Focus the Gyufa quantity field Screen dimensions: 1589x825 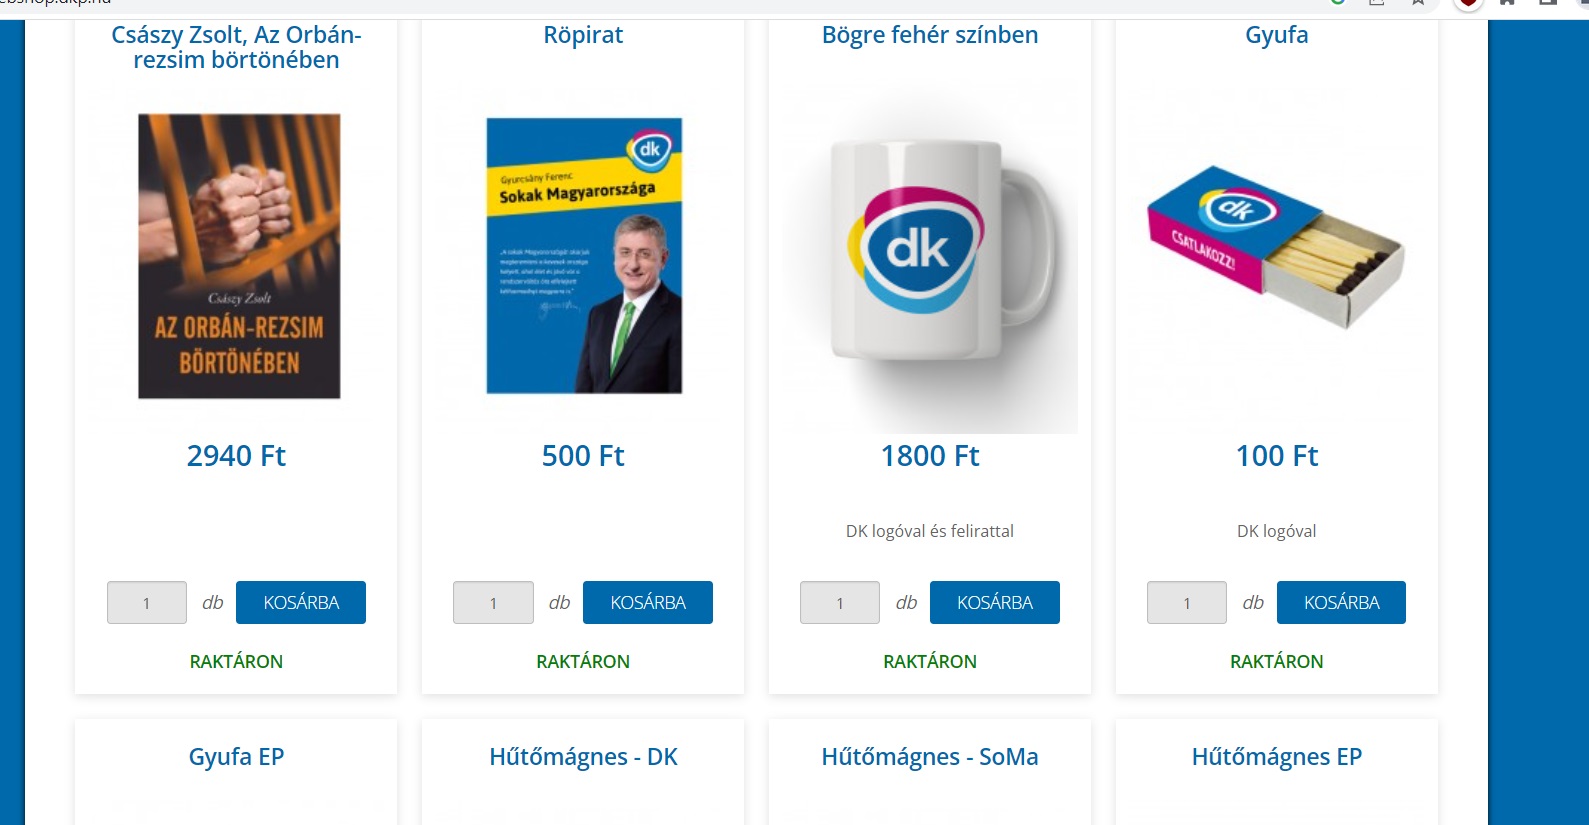[x=1187, y=603]
